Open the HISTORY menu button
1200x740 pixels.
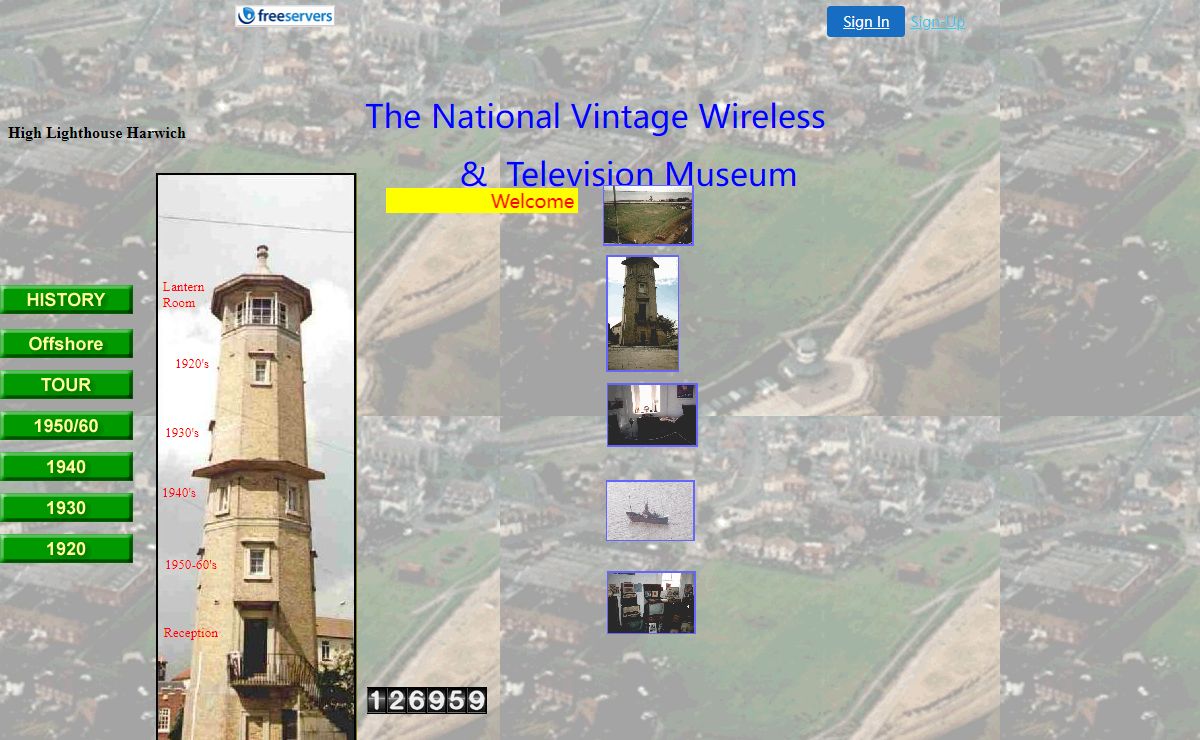pyautogui.click(x=66, y=300)
